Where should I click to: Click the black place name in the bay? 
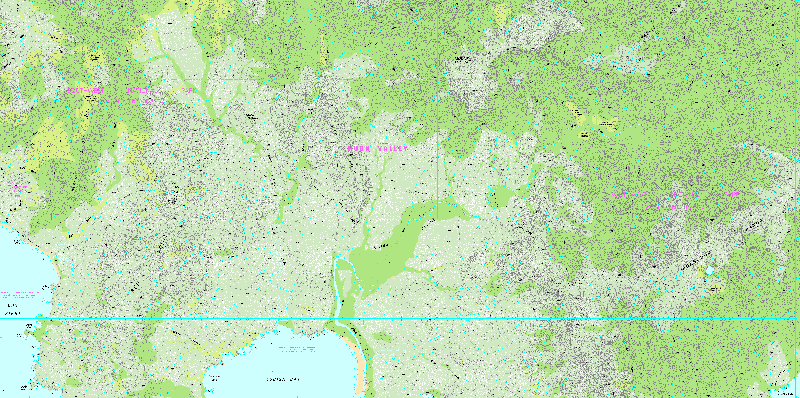tap(283, 379)
